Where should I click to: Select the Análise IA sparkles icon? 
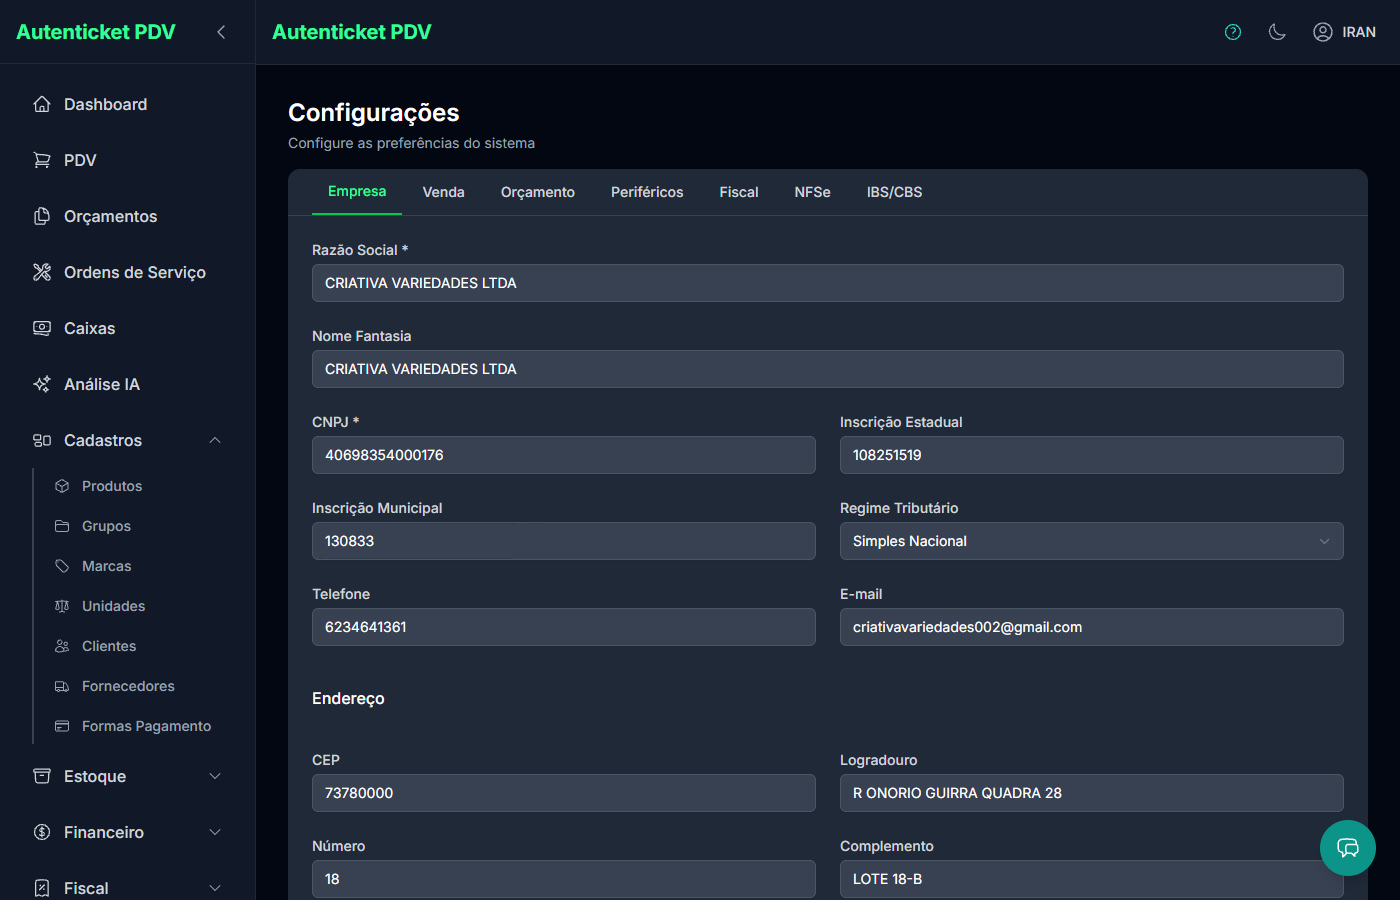click(x=41, y=383)
